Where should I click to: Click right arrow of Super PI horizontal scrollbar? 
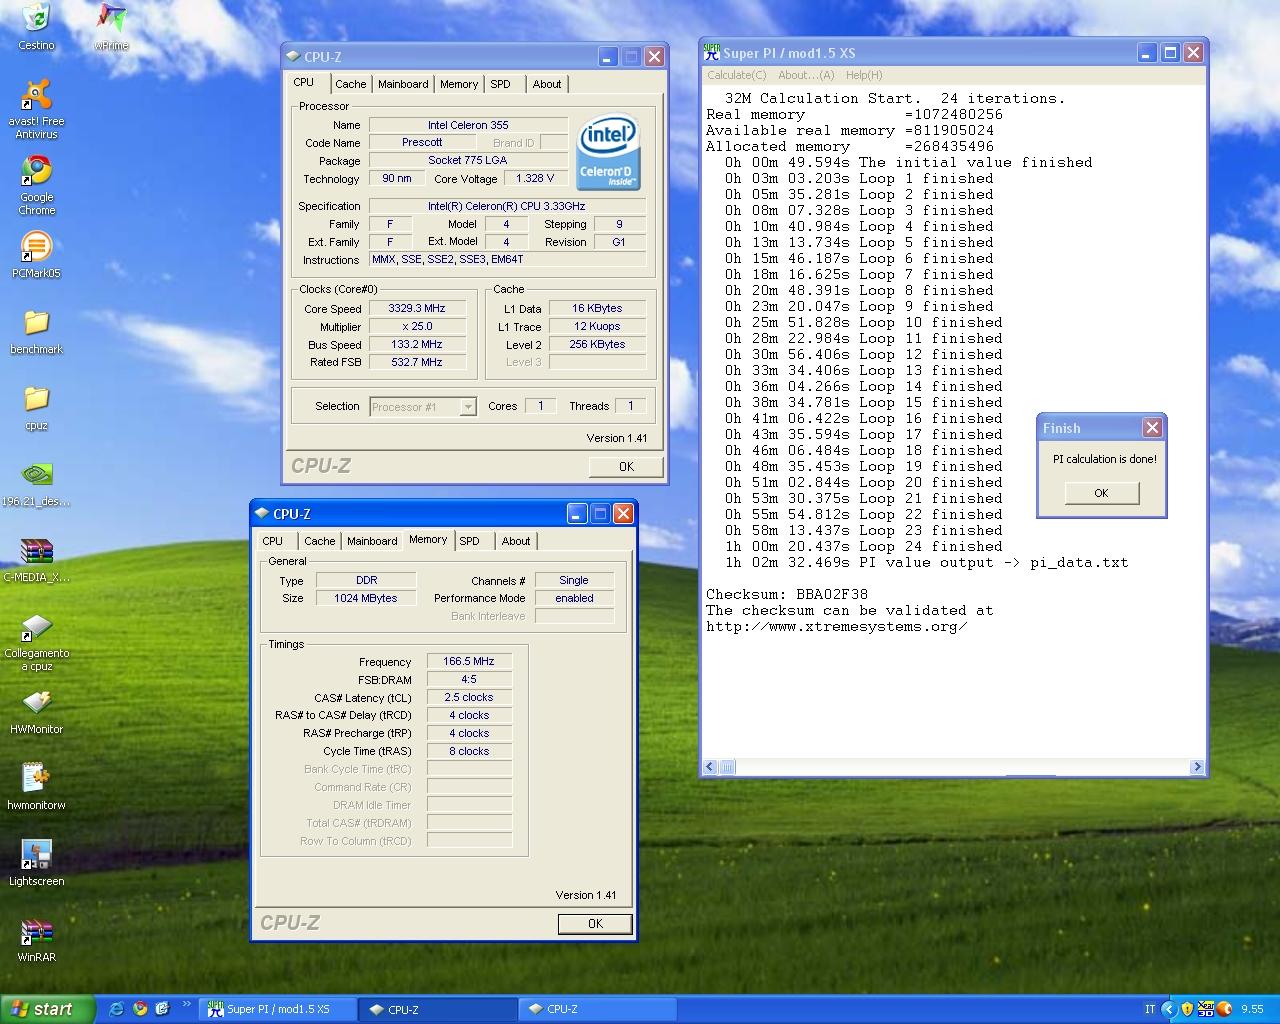tap(1197, 767)
